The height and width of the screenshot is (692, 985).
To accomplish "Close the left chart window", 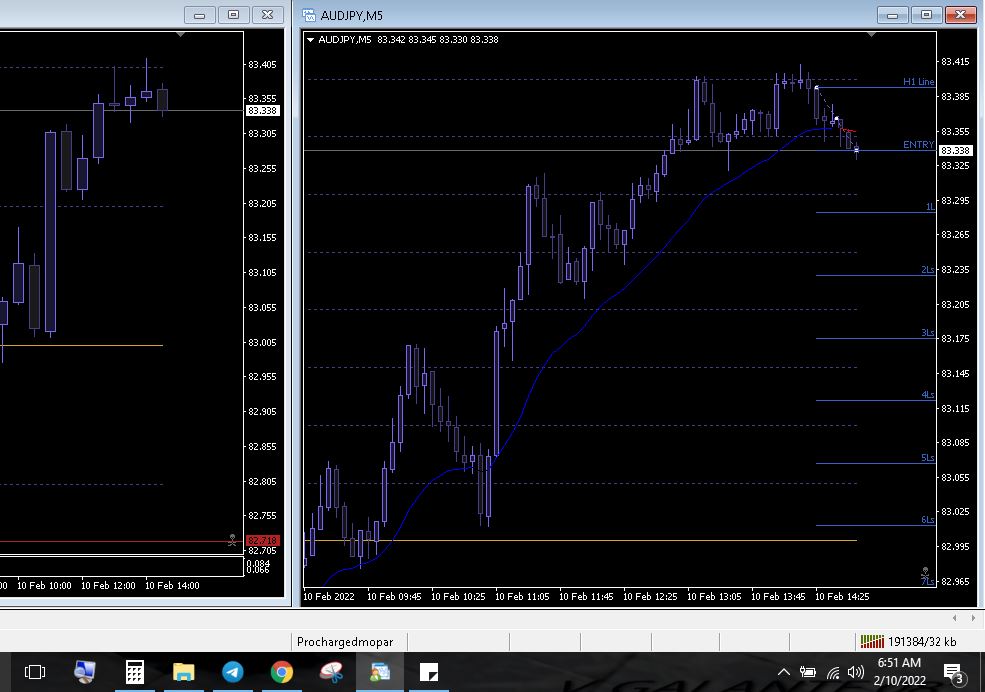I will click(x=268, y=15).
